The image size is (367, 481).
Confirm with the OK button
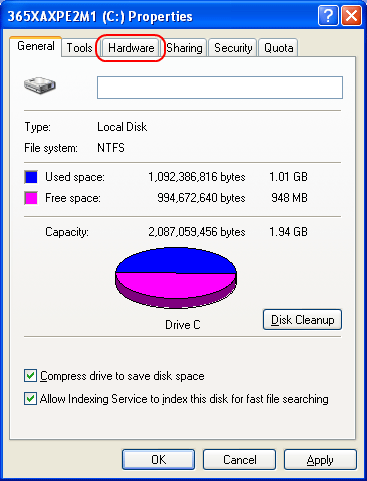(x=158, y=460)
